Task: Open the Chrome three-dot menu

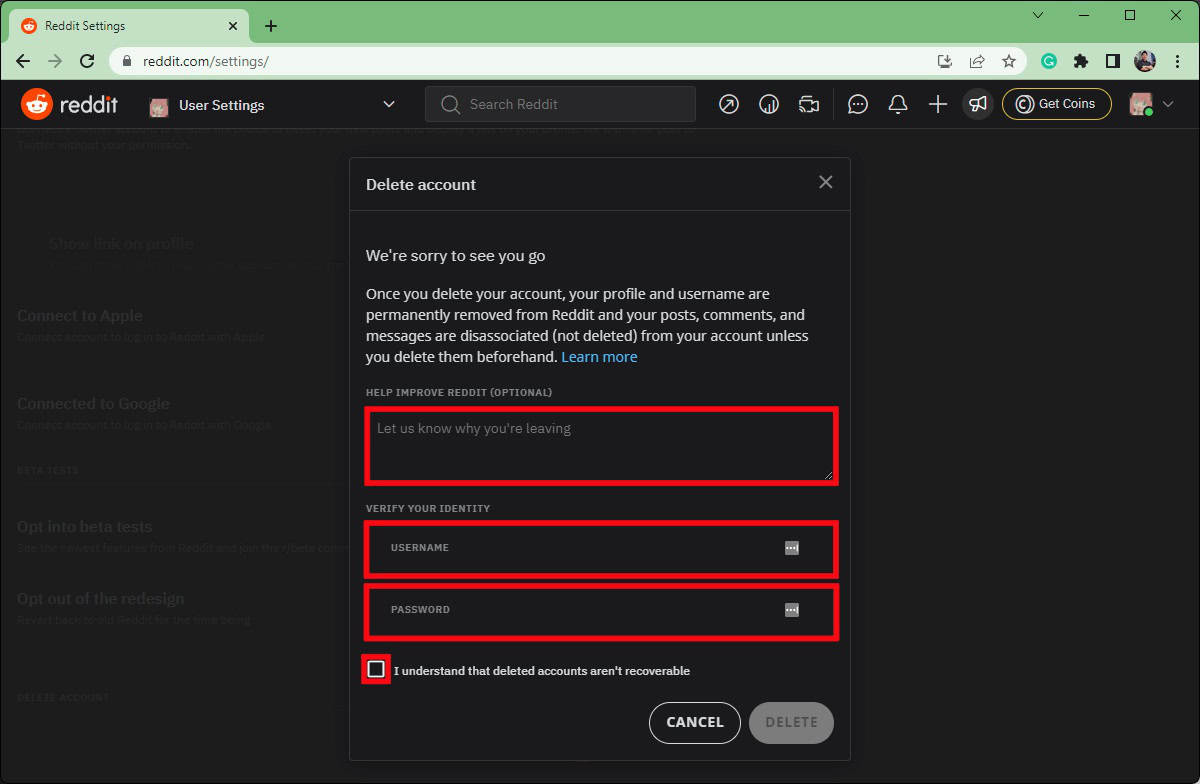Action: (1177, 61)
